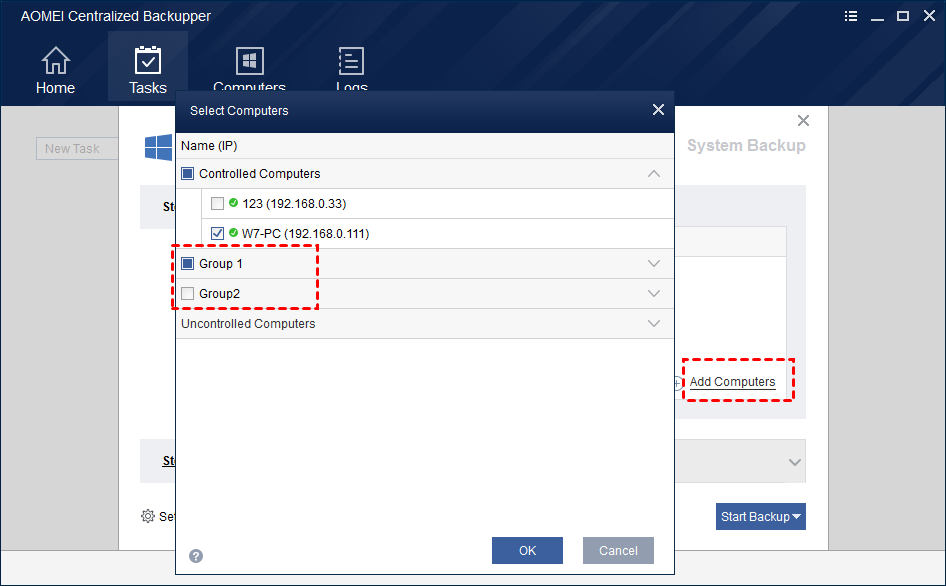Collapse the Controlled Computers section

[653, 174]
